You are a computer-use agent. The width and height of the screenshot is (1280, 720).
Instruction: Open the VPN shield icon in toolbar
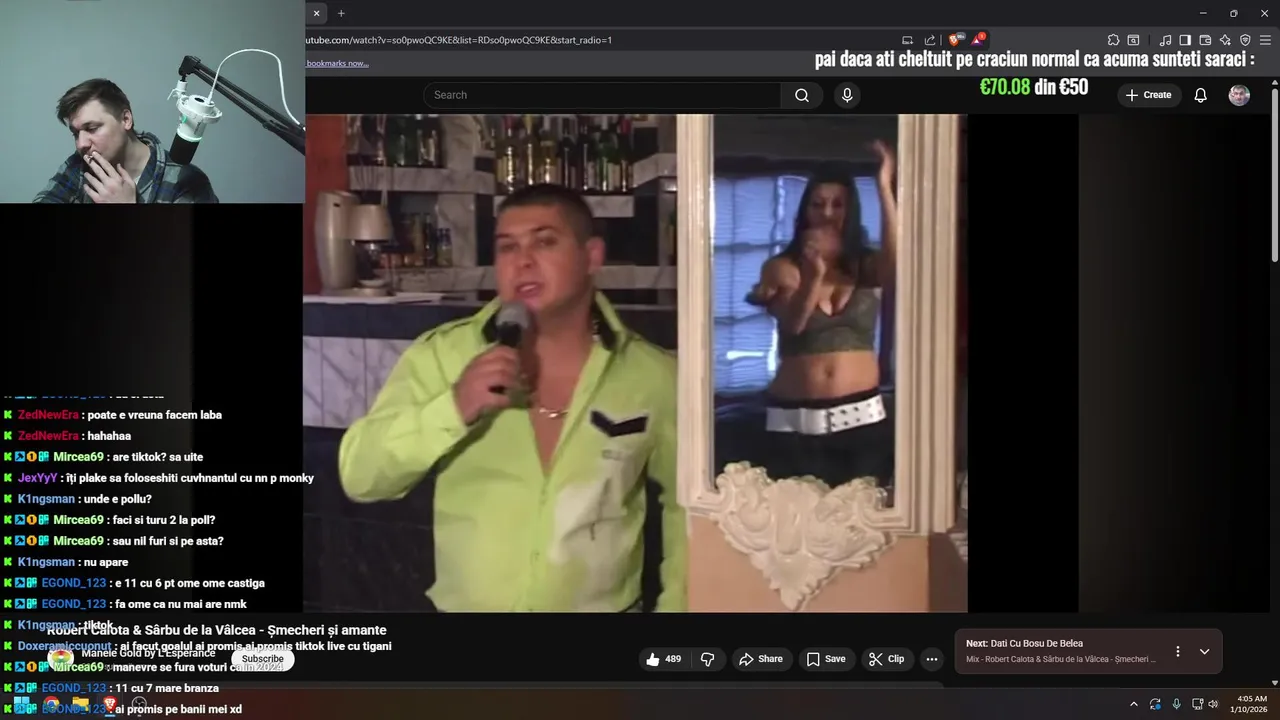click(x=1245, y=40)
